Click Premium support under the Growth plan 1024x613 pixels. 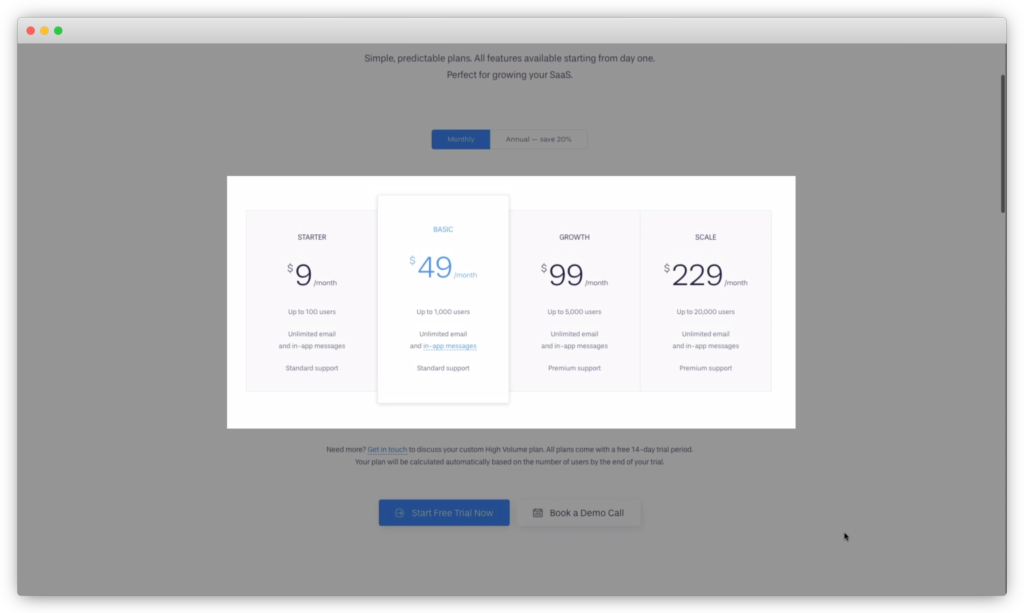(574, 367)
